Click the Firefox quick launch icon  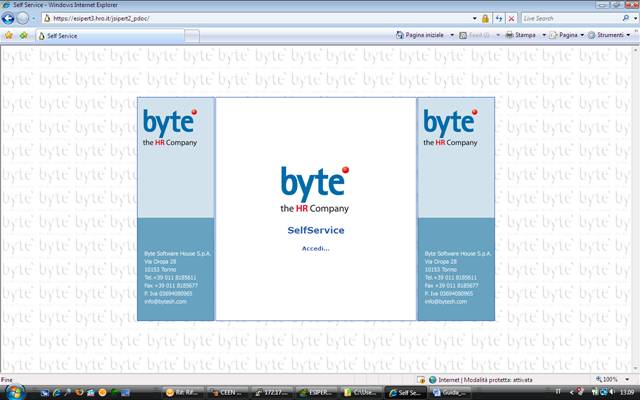point(79,393)
